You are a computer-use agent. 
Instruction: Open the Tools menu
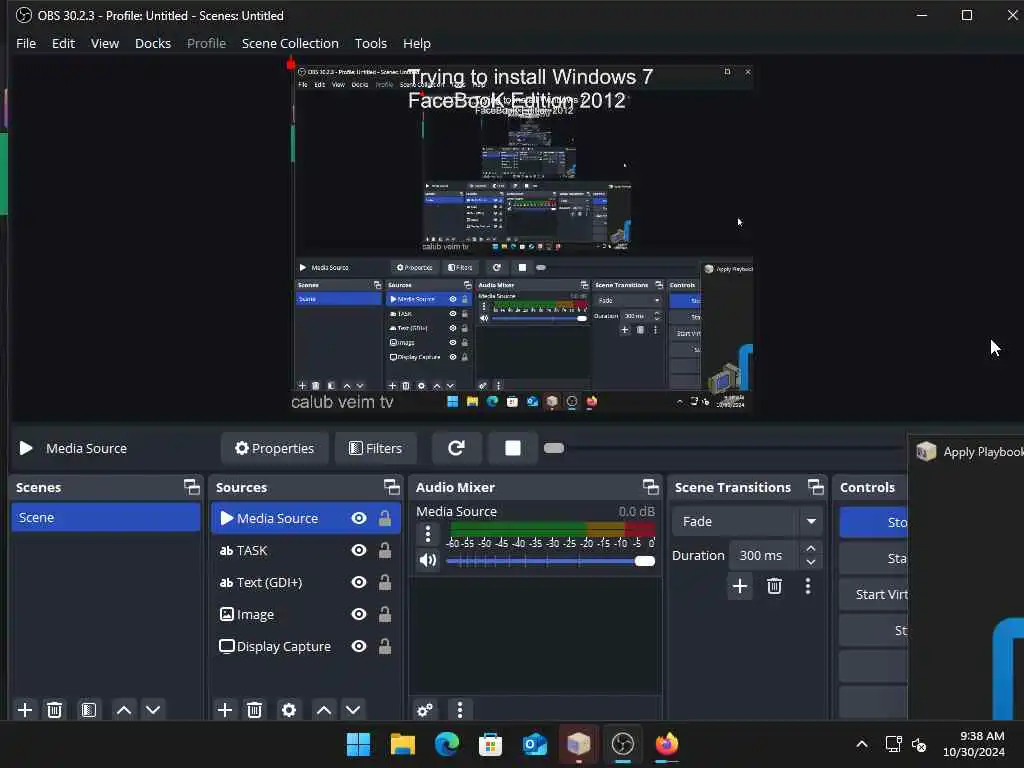[x=371, y=43]
